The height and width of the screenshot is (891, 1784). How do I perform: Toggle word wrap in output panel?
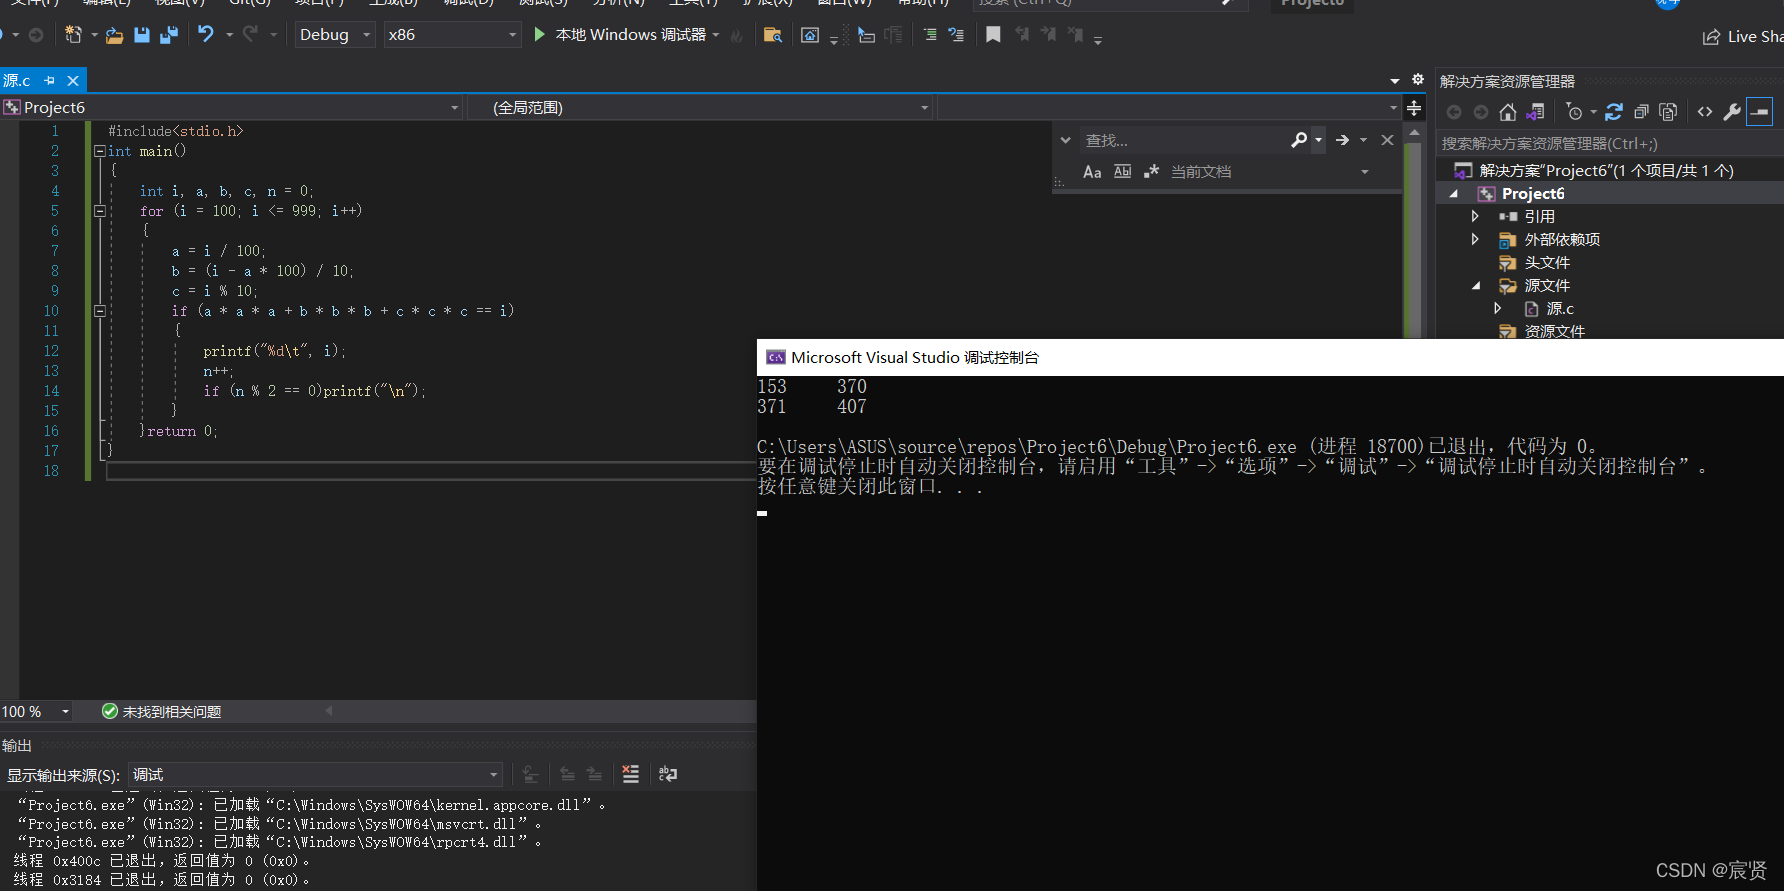click(x=668, y=774)
